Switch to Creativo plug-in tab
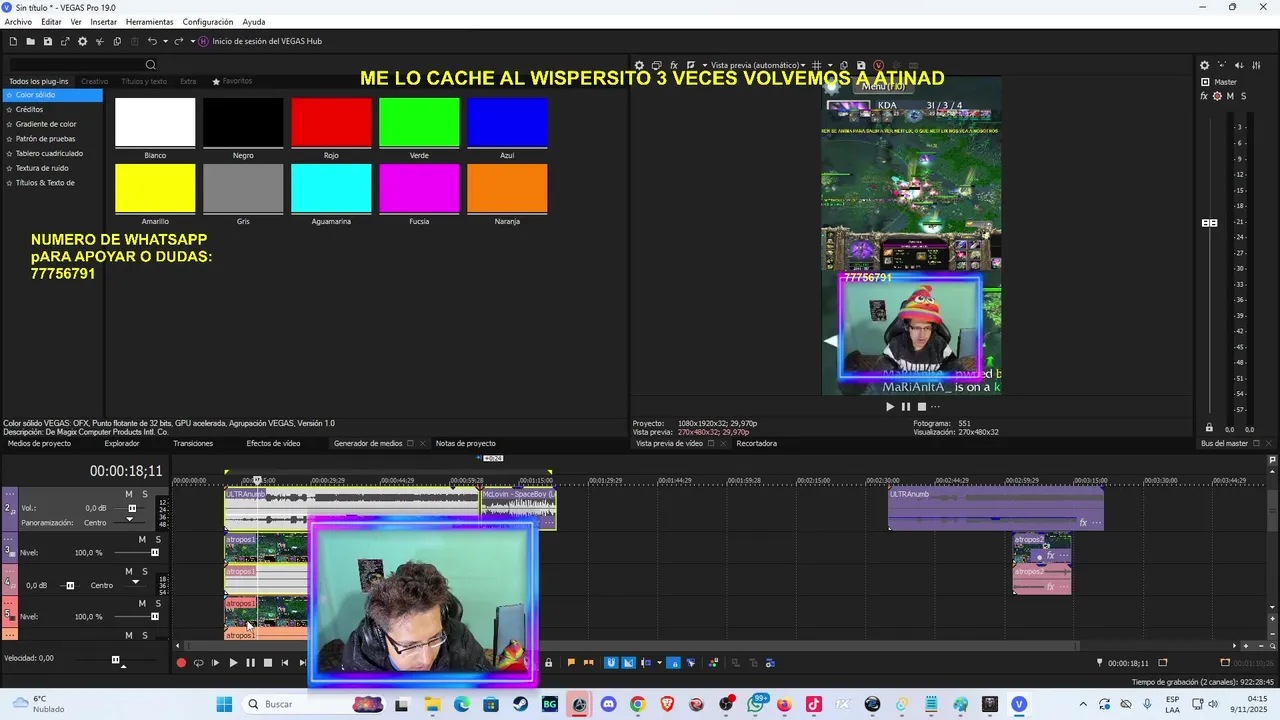 pos(94,81)
